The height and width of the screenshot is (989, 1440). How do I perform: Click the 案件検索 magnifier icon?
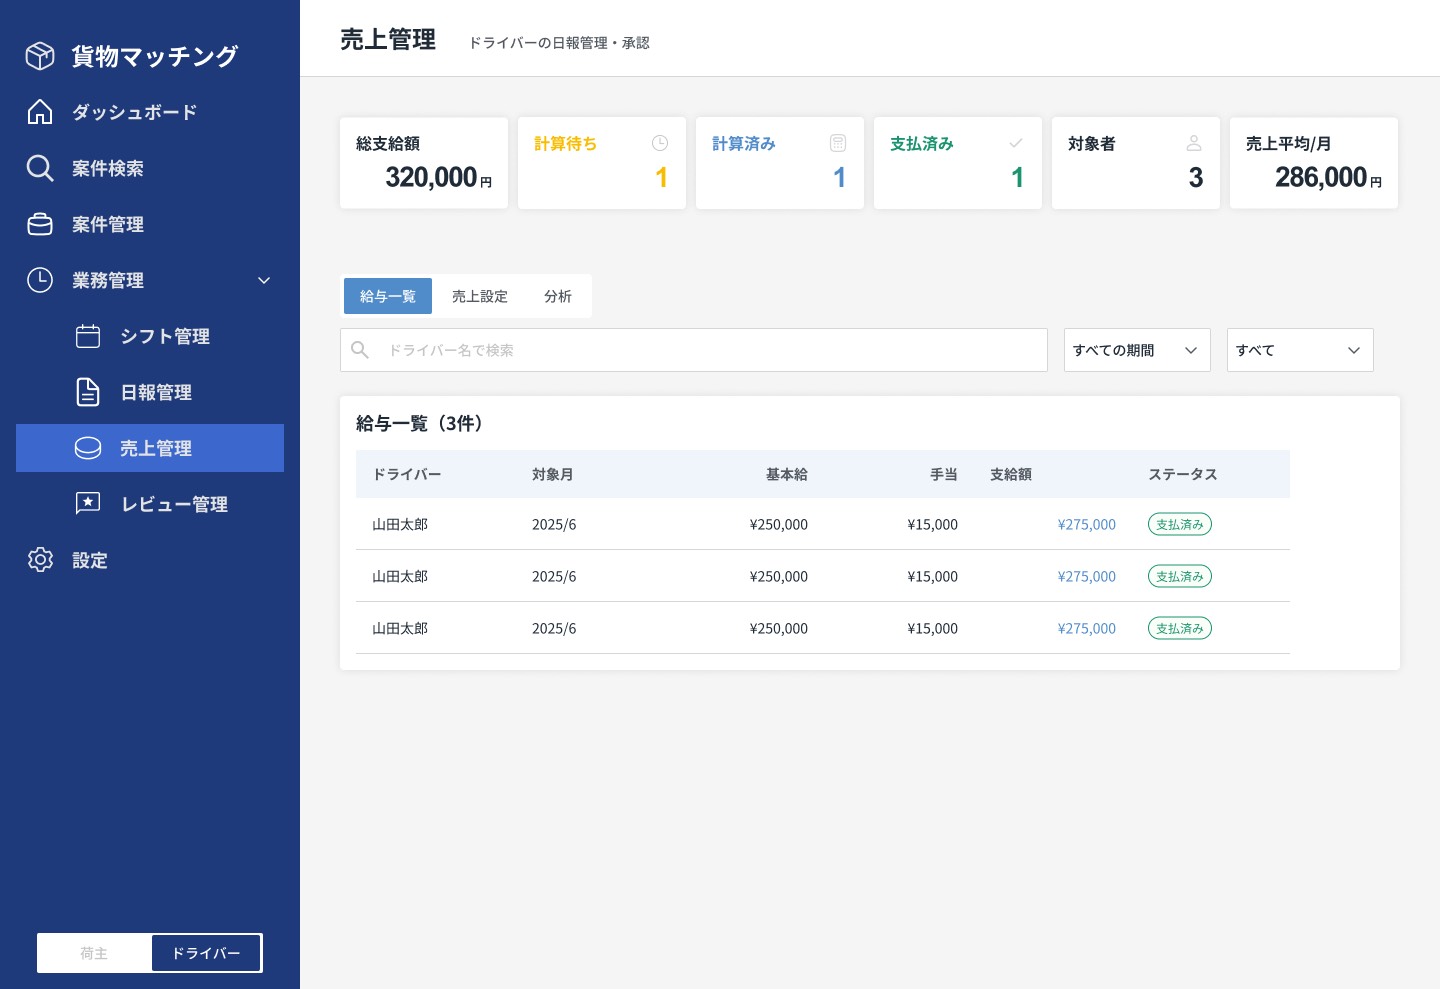pos(40,168)
